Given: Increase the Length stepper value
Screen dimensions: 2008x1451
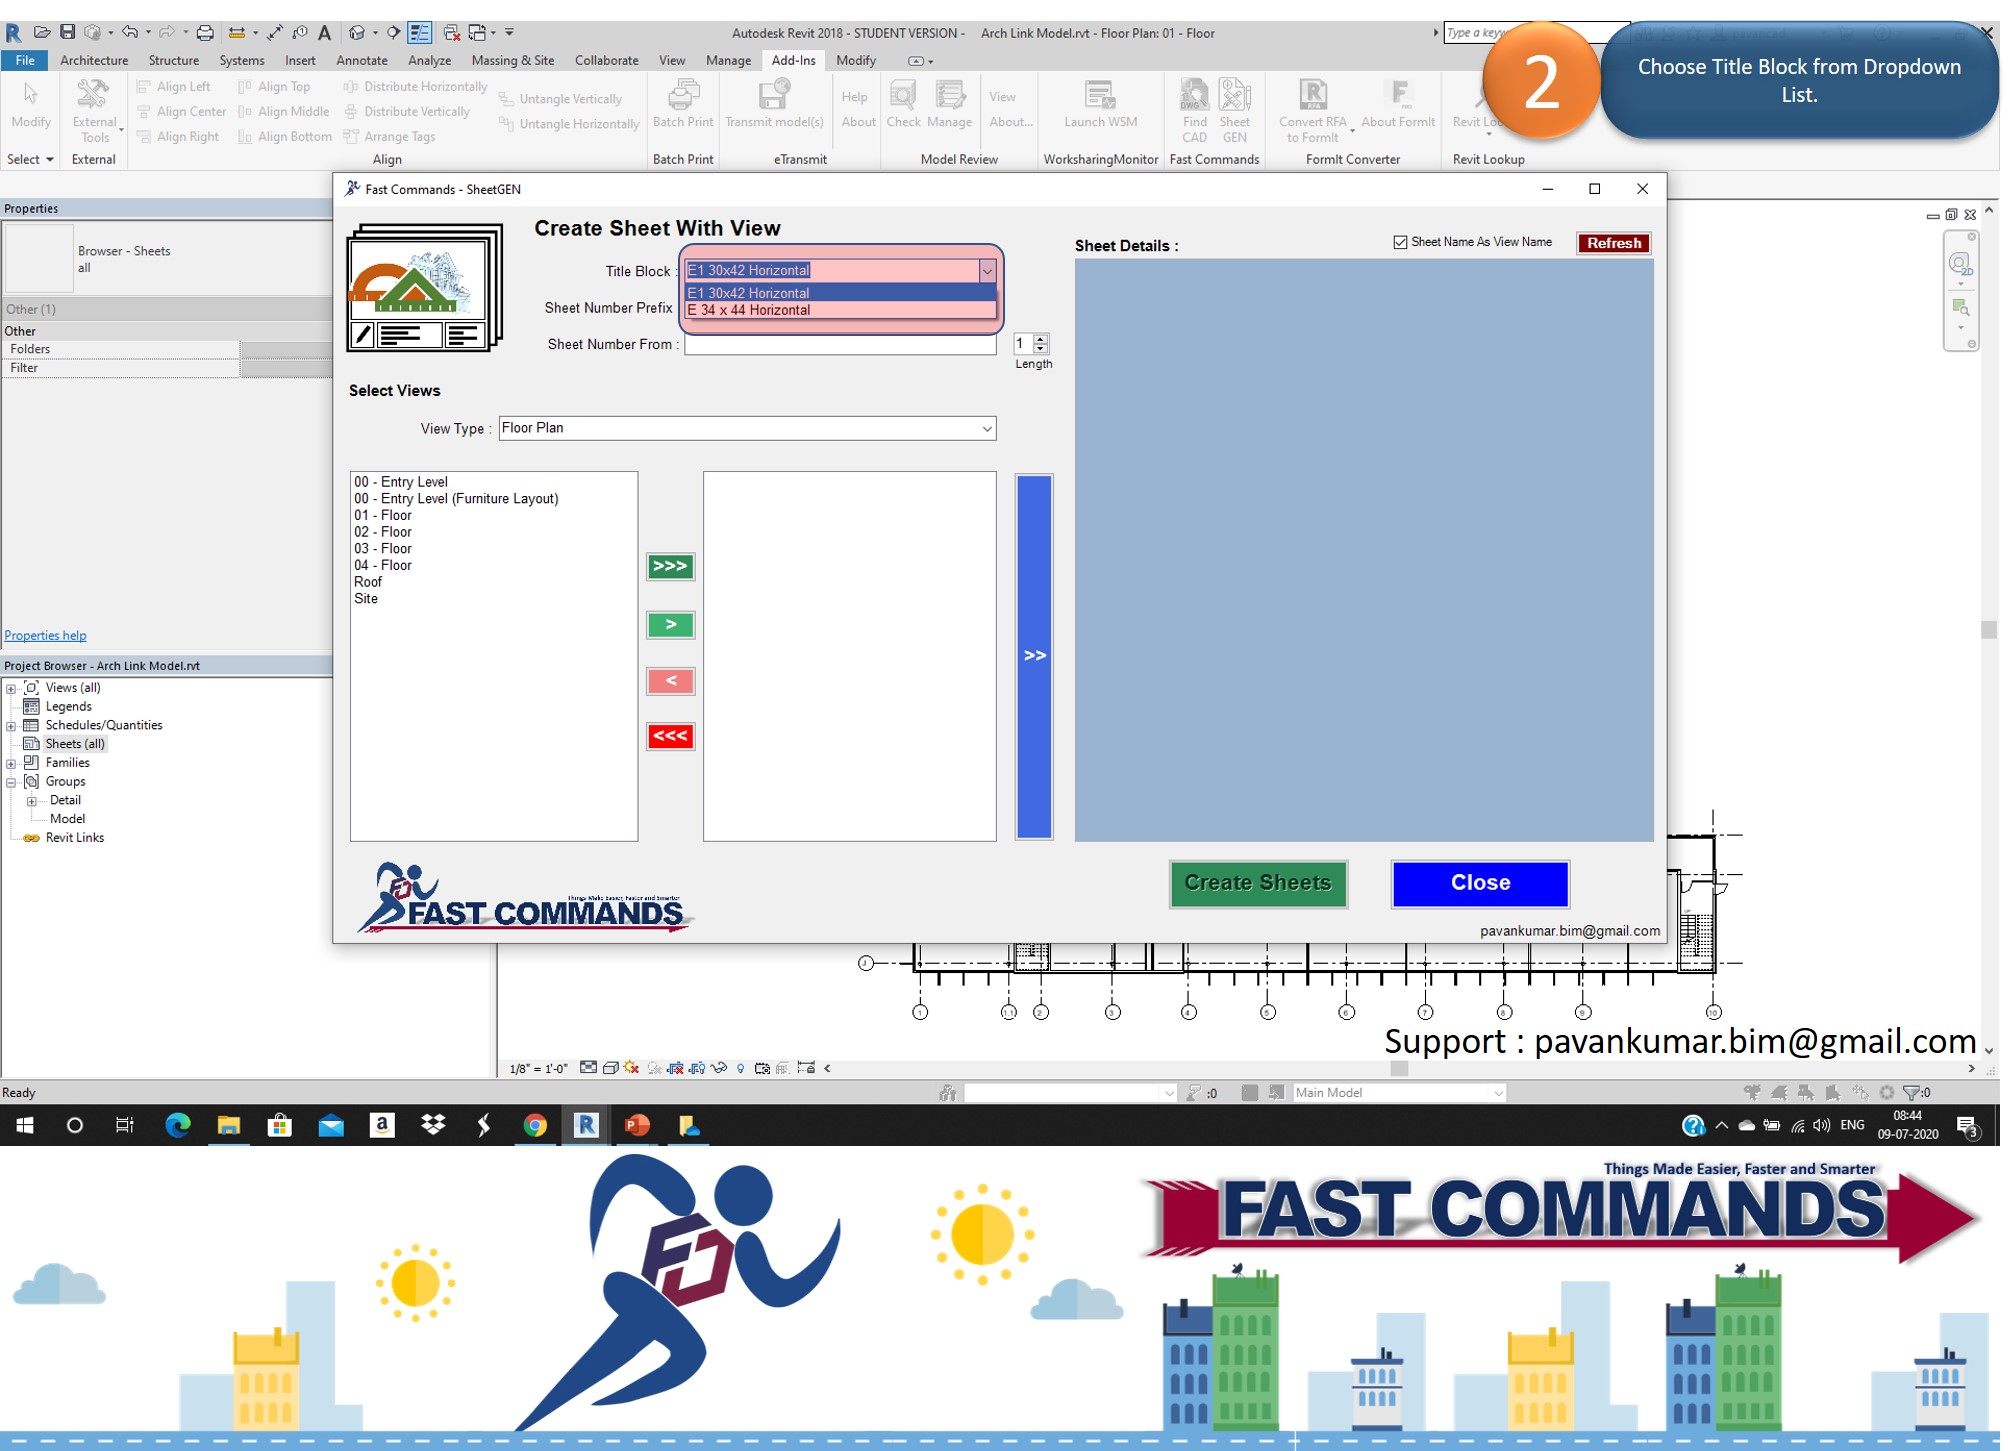Looking at the screenshot, I should click(x=1041, y=339).
